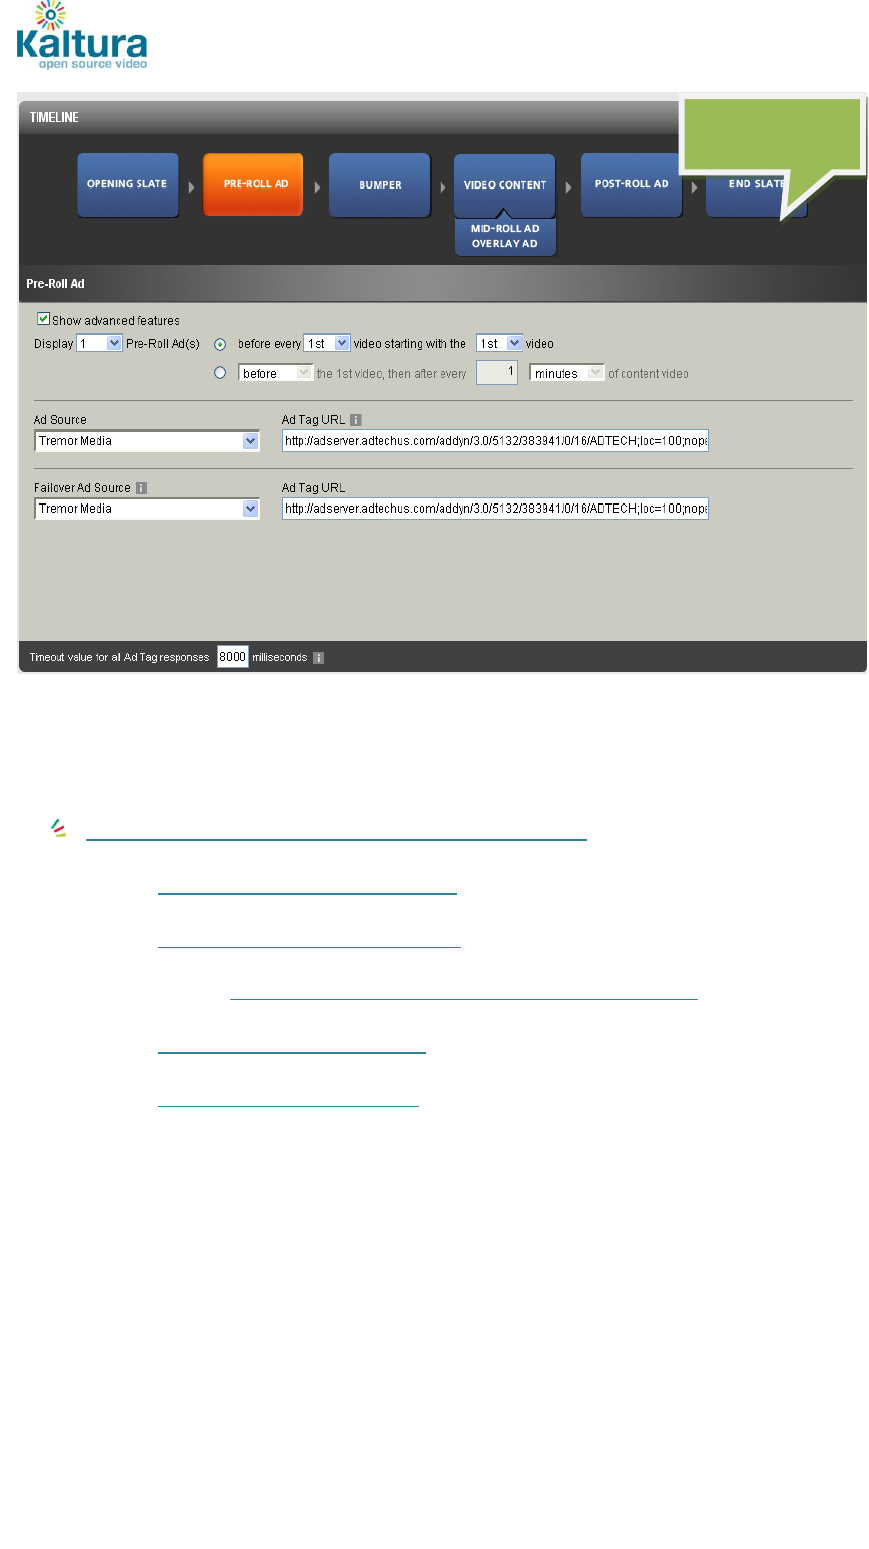
Task: Select the 'before every' radio option
Action: [x=220, y=344]
